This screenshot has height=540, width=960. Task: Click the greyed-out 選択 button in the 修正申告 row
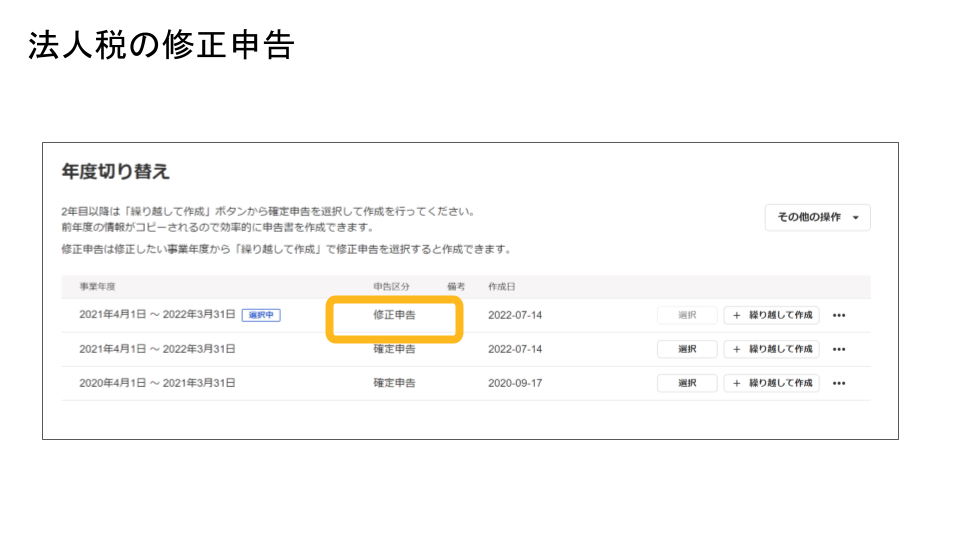point(687,315)
